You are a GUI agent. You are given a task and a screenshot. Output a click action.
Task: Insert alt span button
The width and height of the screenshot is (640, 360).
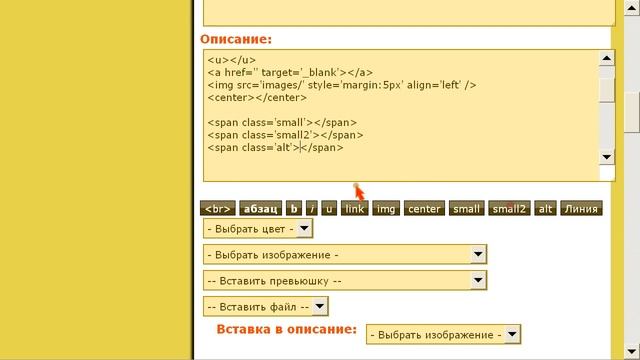click(545, 208)
